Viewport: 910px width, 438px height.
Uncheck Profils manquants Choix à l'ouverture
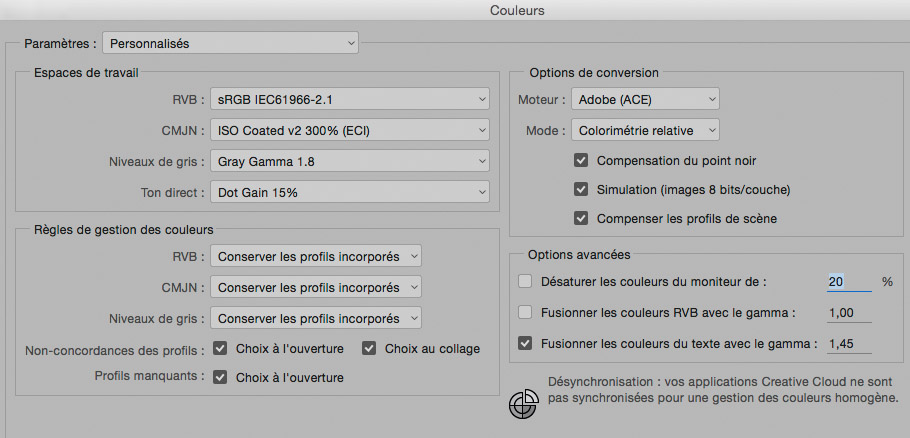(220, 377)
